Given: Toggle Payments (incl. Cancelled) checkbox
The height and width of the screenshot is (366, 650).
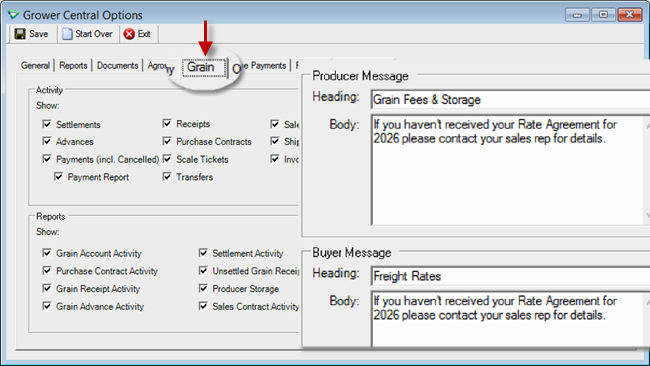Looking at the screenshot, I should [x=47, y=159].
